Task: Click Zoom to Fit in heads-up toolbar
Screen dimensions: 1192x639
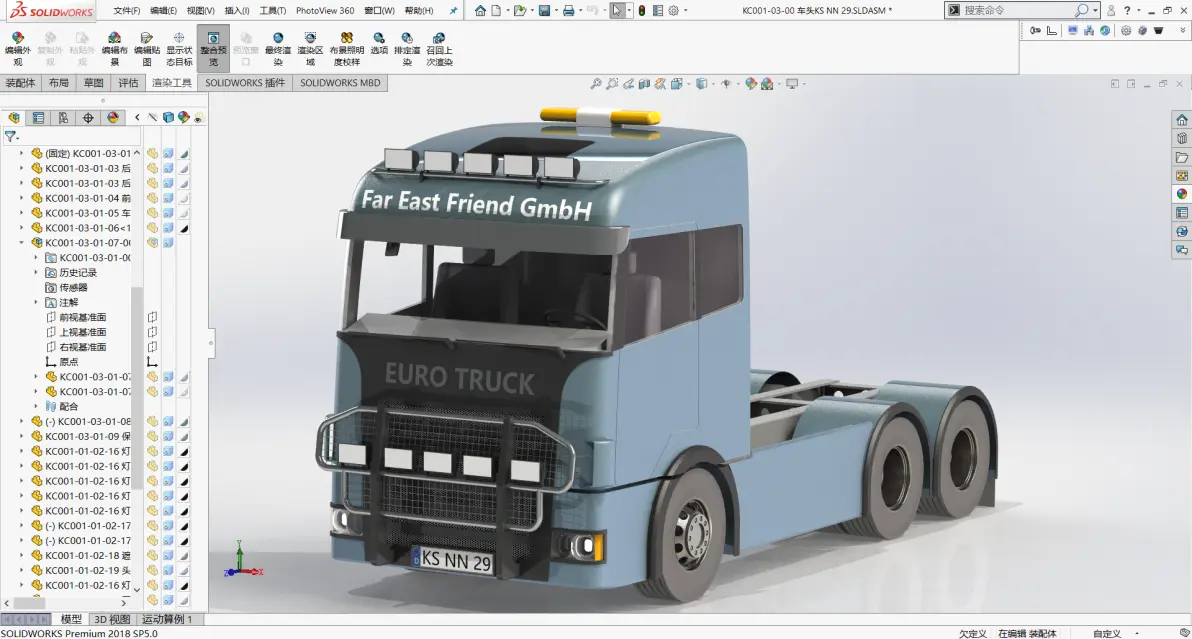Action: 596,84
